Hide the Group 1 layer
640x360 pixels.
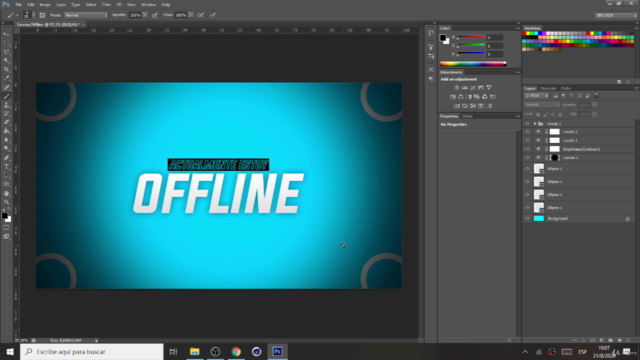click(x=527, y=123)
